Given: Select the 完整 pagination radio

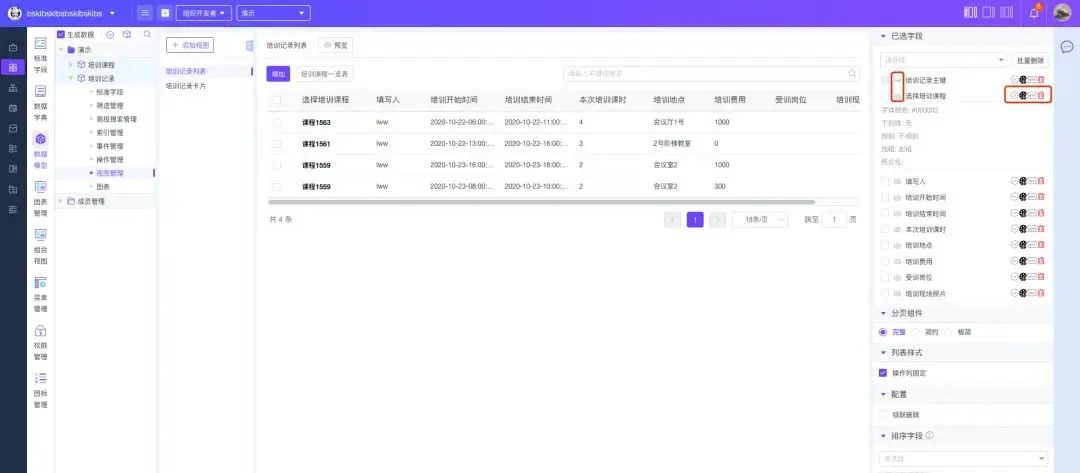Looking at the screenshot, I should coord(883,332).
